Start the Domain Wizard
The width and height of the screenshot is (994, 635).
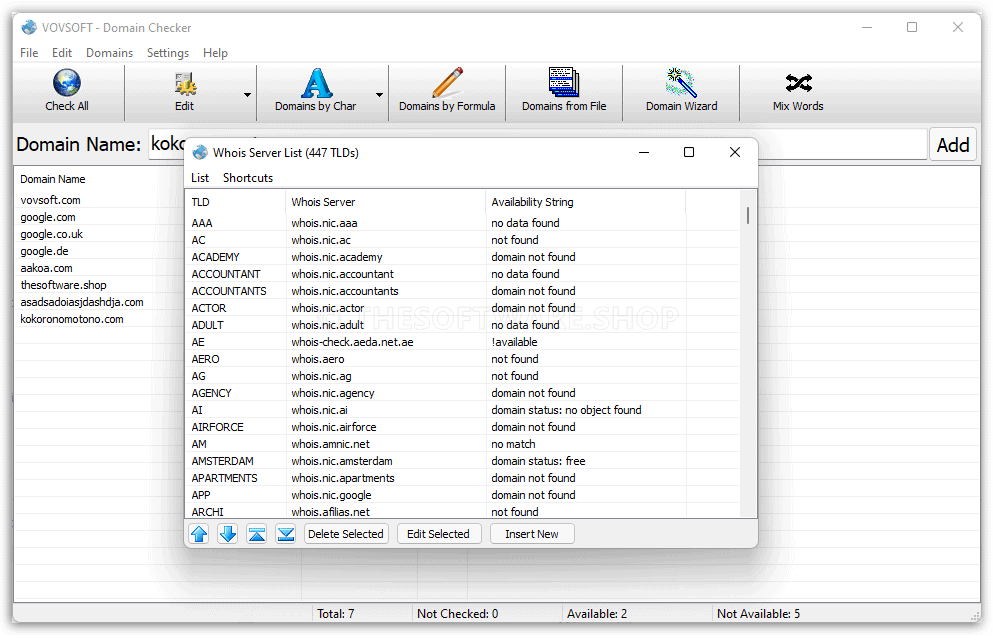681,91
